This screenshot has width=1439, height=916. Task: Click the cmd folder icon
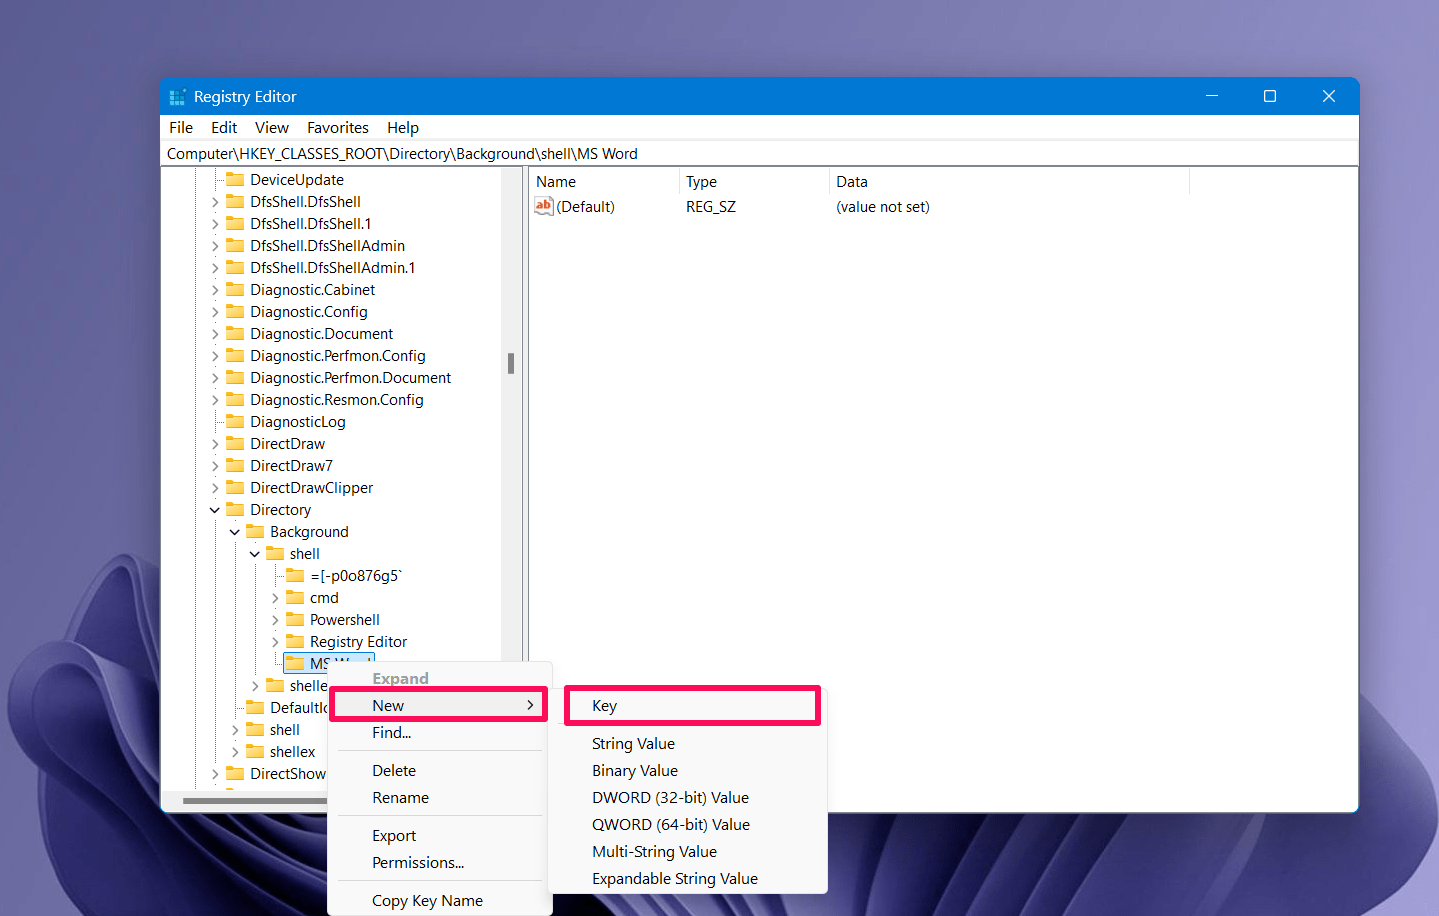click(x=295, y=598)
